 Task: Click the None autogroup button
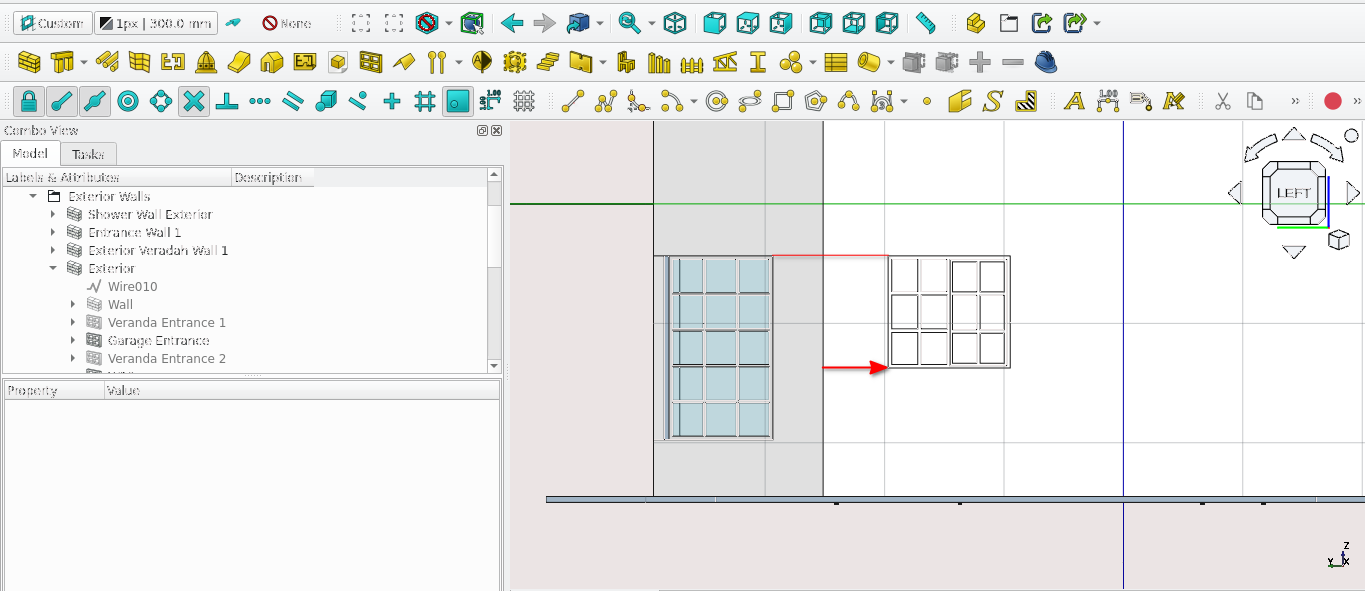point(287,23)
